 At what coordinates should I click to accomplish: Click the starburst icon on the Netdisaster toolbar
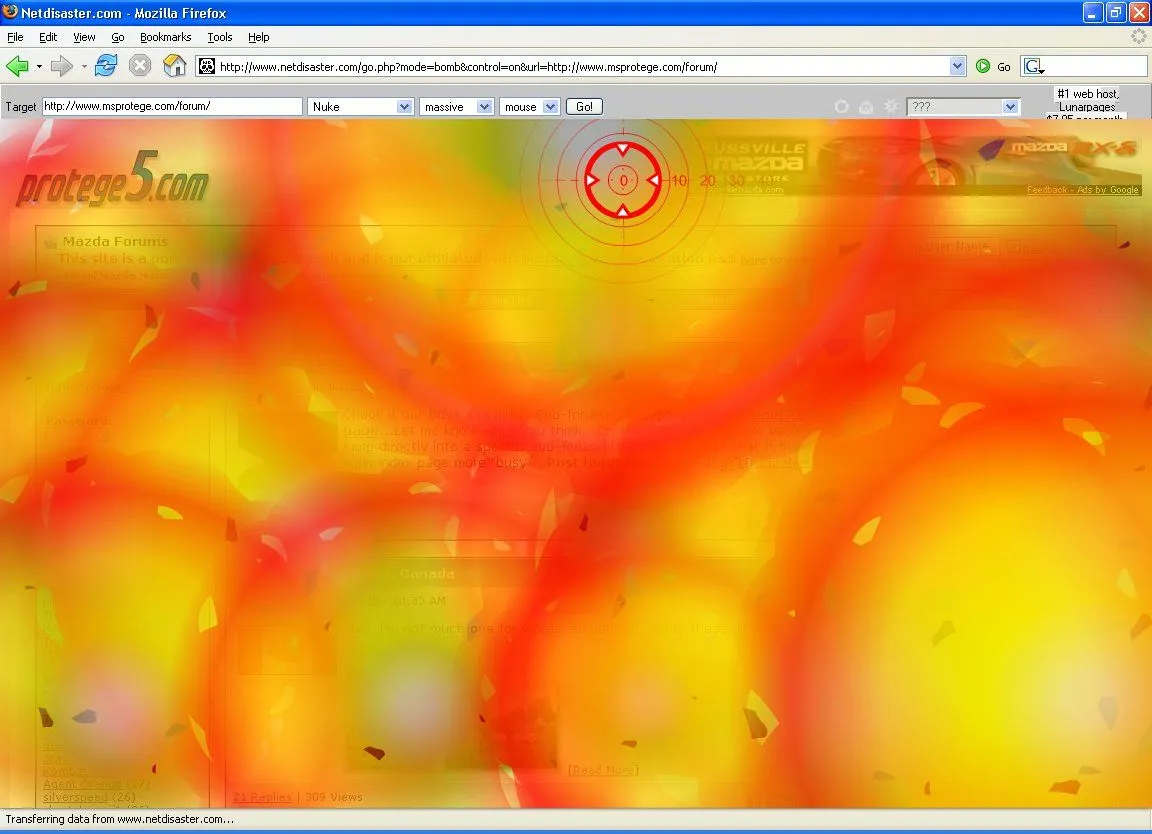pos(890,106)
